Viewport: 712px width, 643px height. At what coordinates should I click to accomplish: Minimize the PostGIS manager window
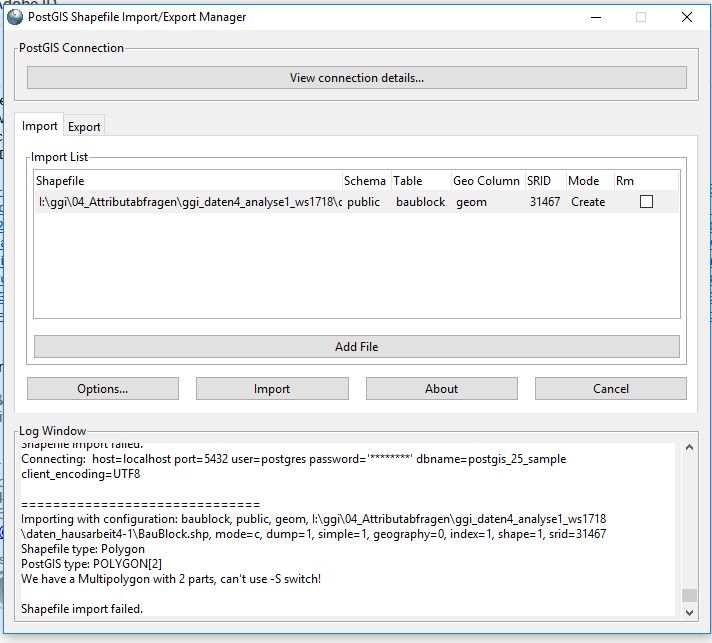pos(596,17)
